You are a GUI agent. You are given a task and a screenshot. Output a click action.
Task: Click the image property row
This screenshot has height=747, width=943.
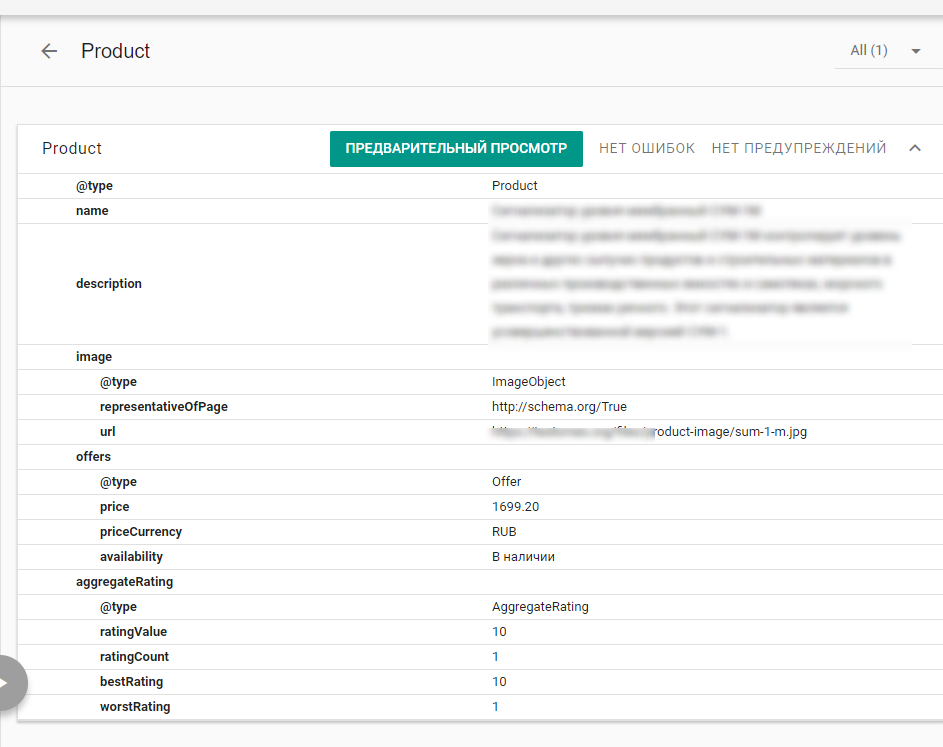click(x=94, y=357)
